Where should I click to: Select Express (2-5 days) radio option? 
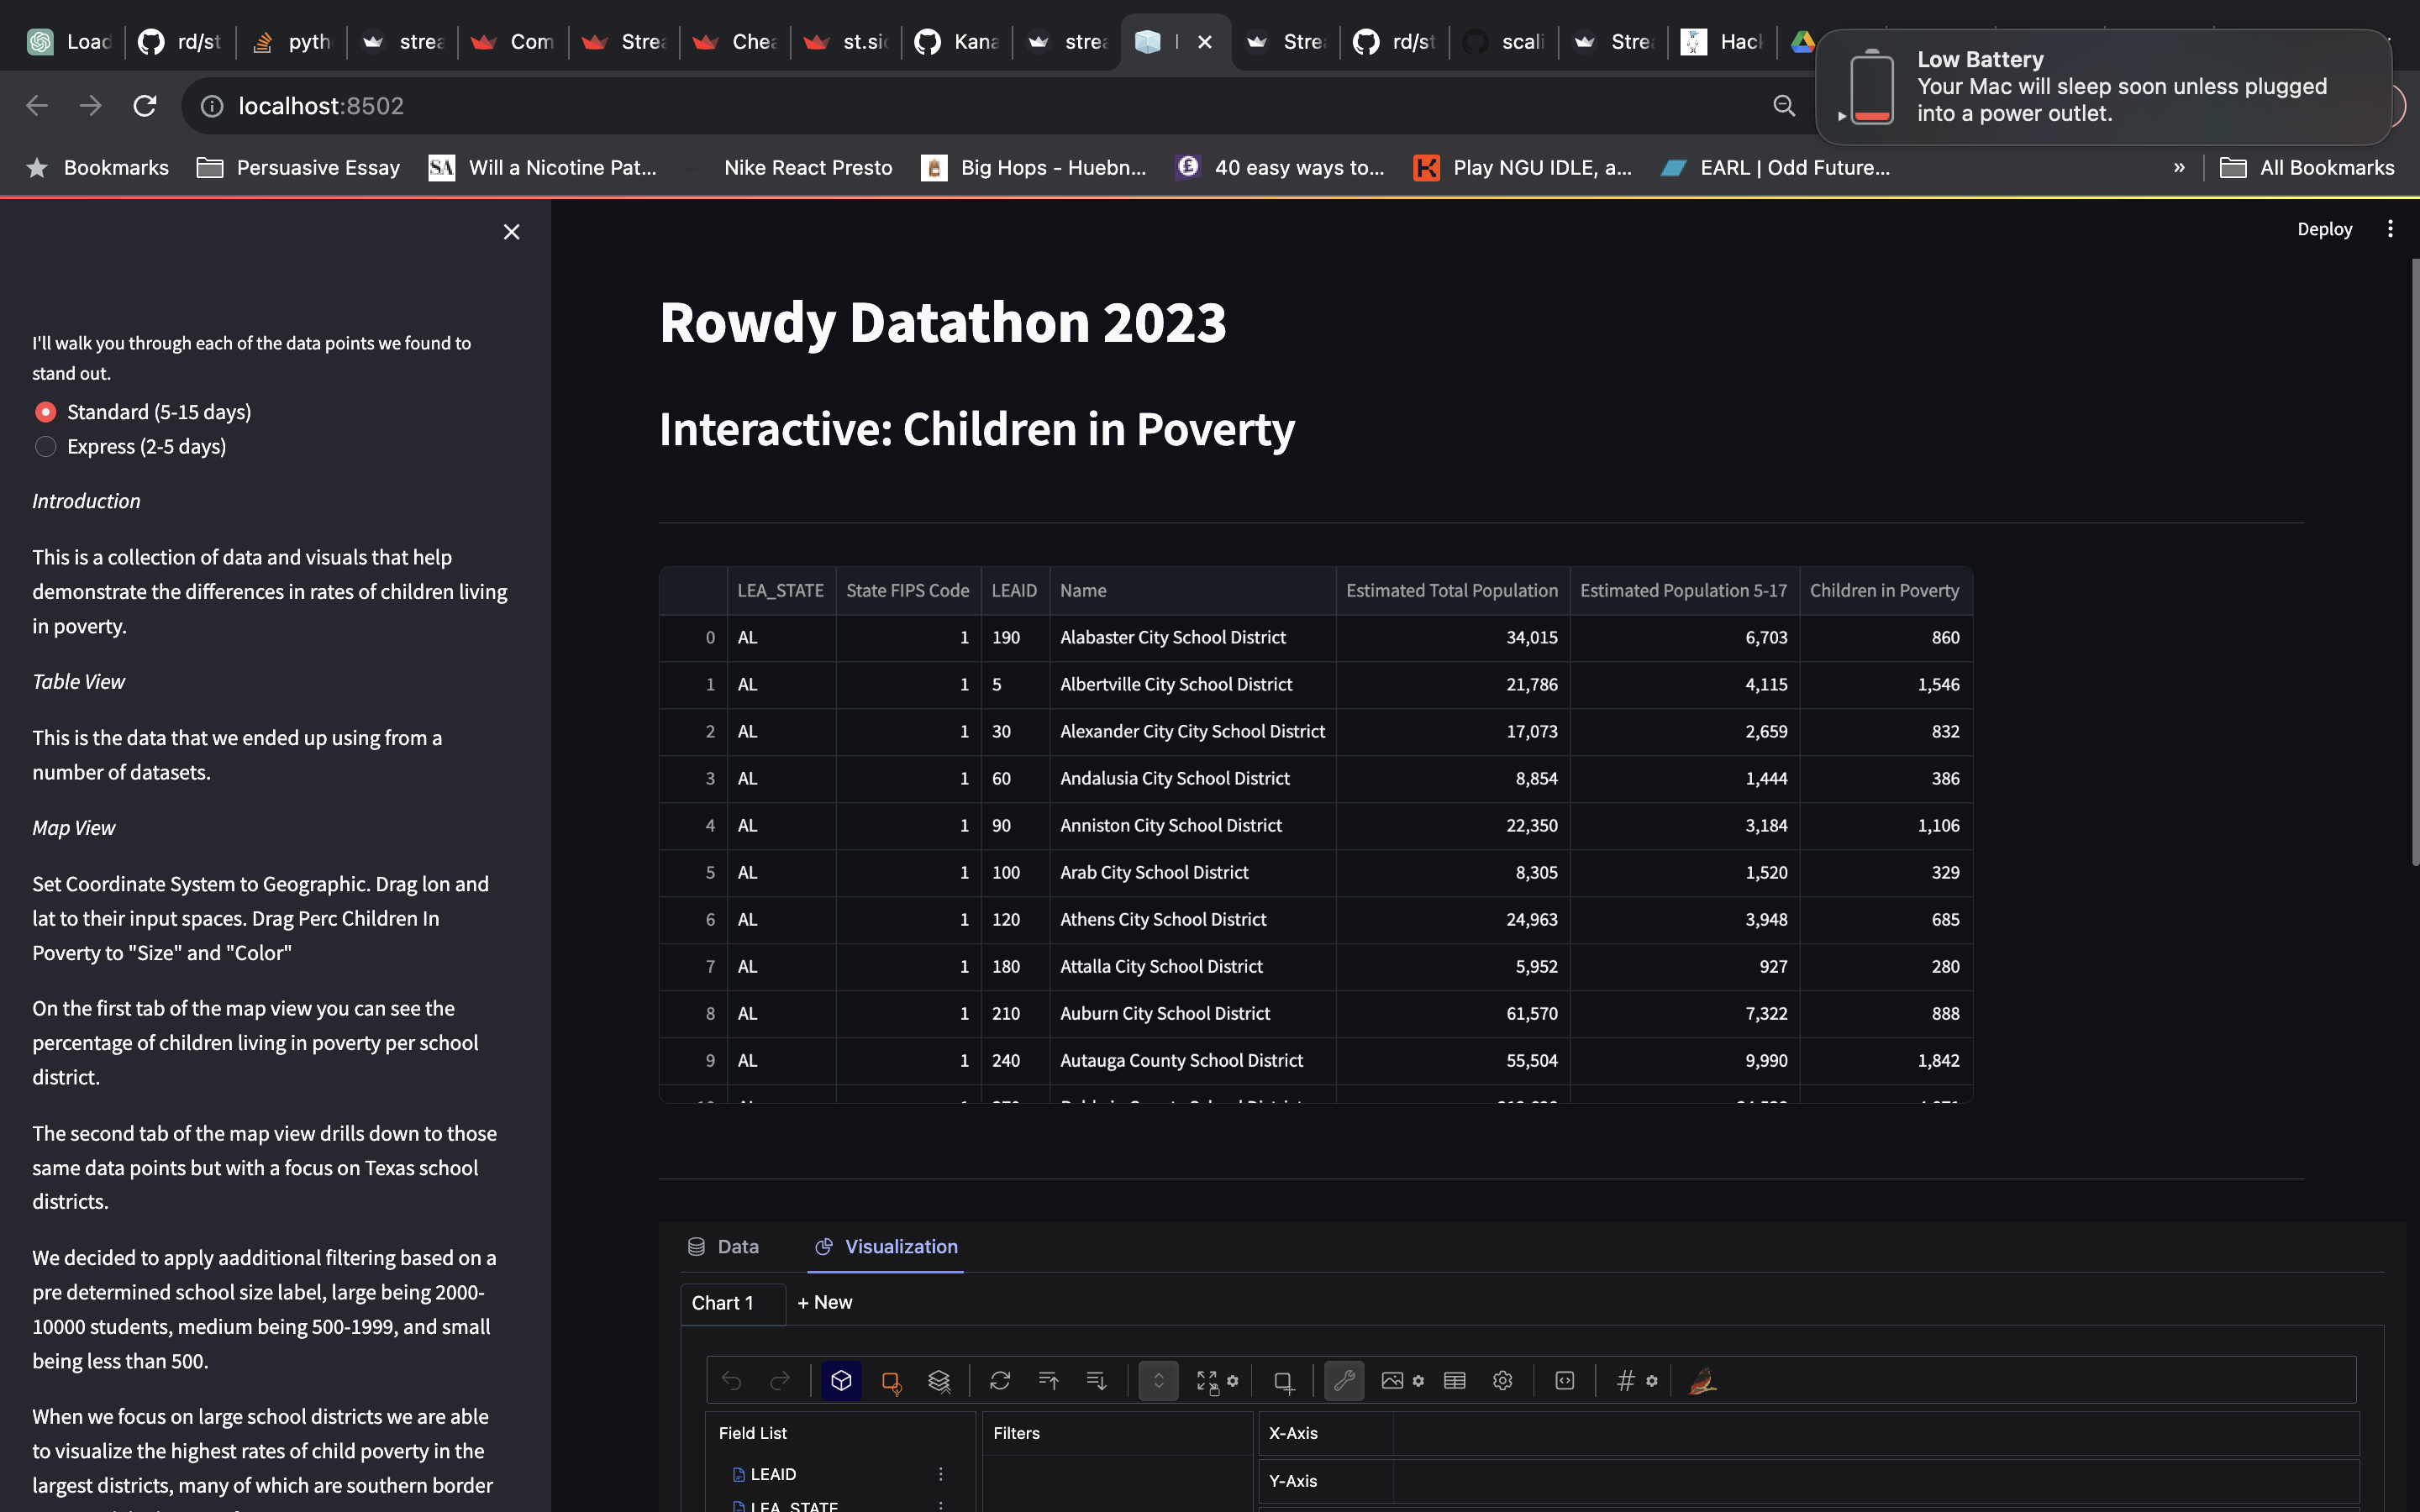pos(46,446)
